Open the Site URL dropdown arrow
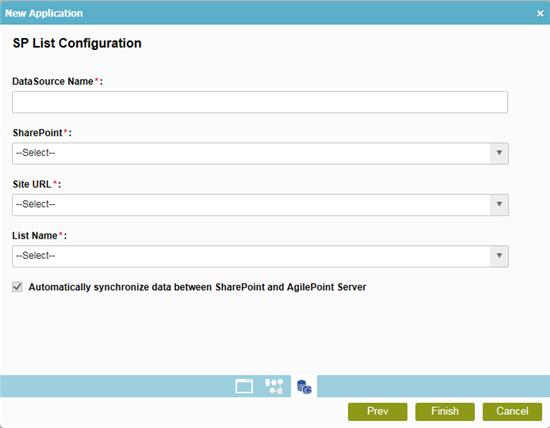 point(499,205)
